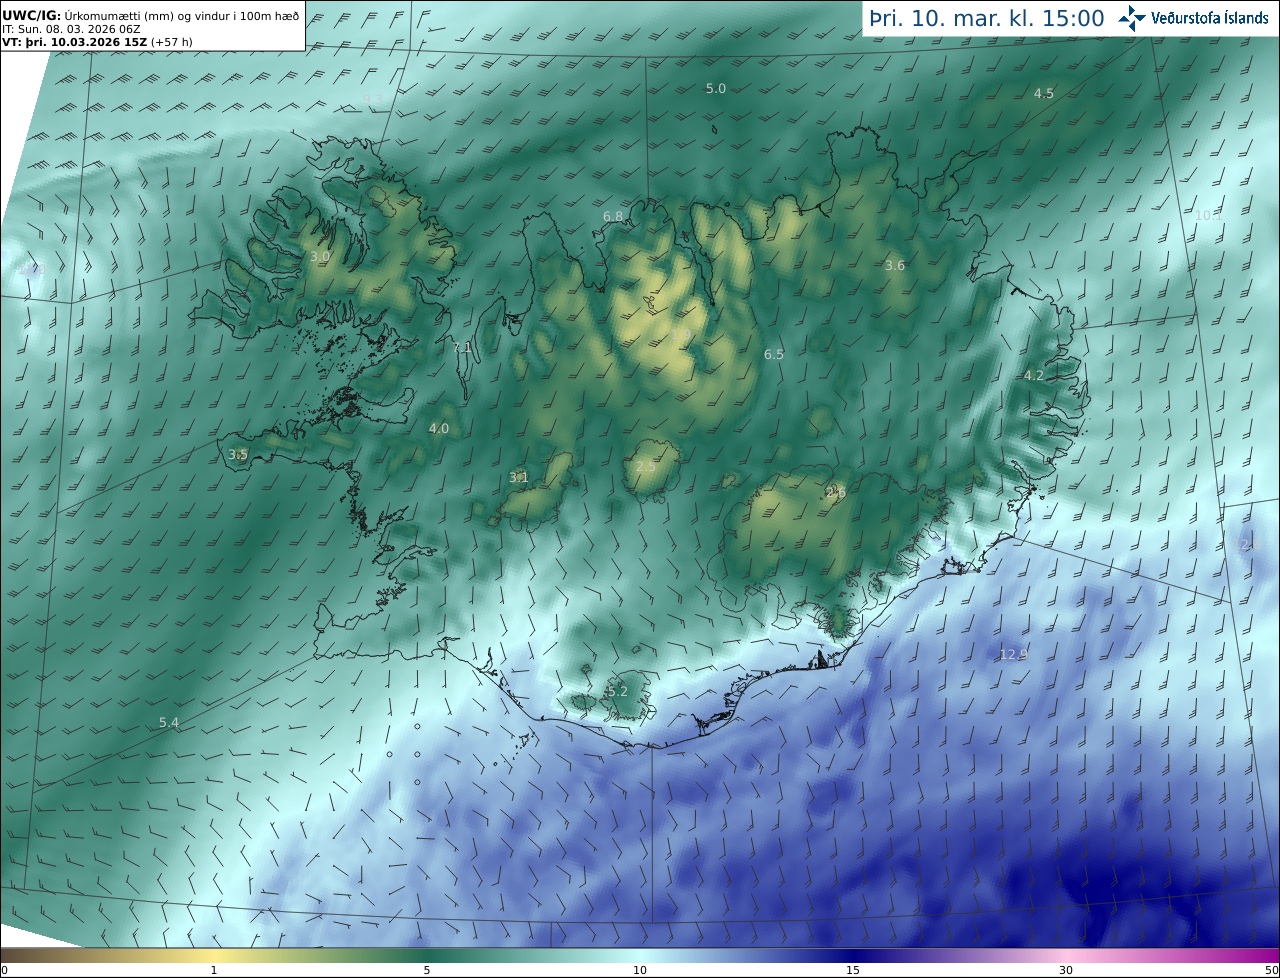Image resolution: width=1280 pixels, height=978 pixels.
Task: Click the map value 4.2
Action: pyautogui.click(x=1034, y=376)
